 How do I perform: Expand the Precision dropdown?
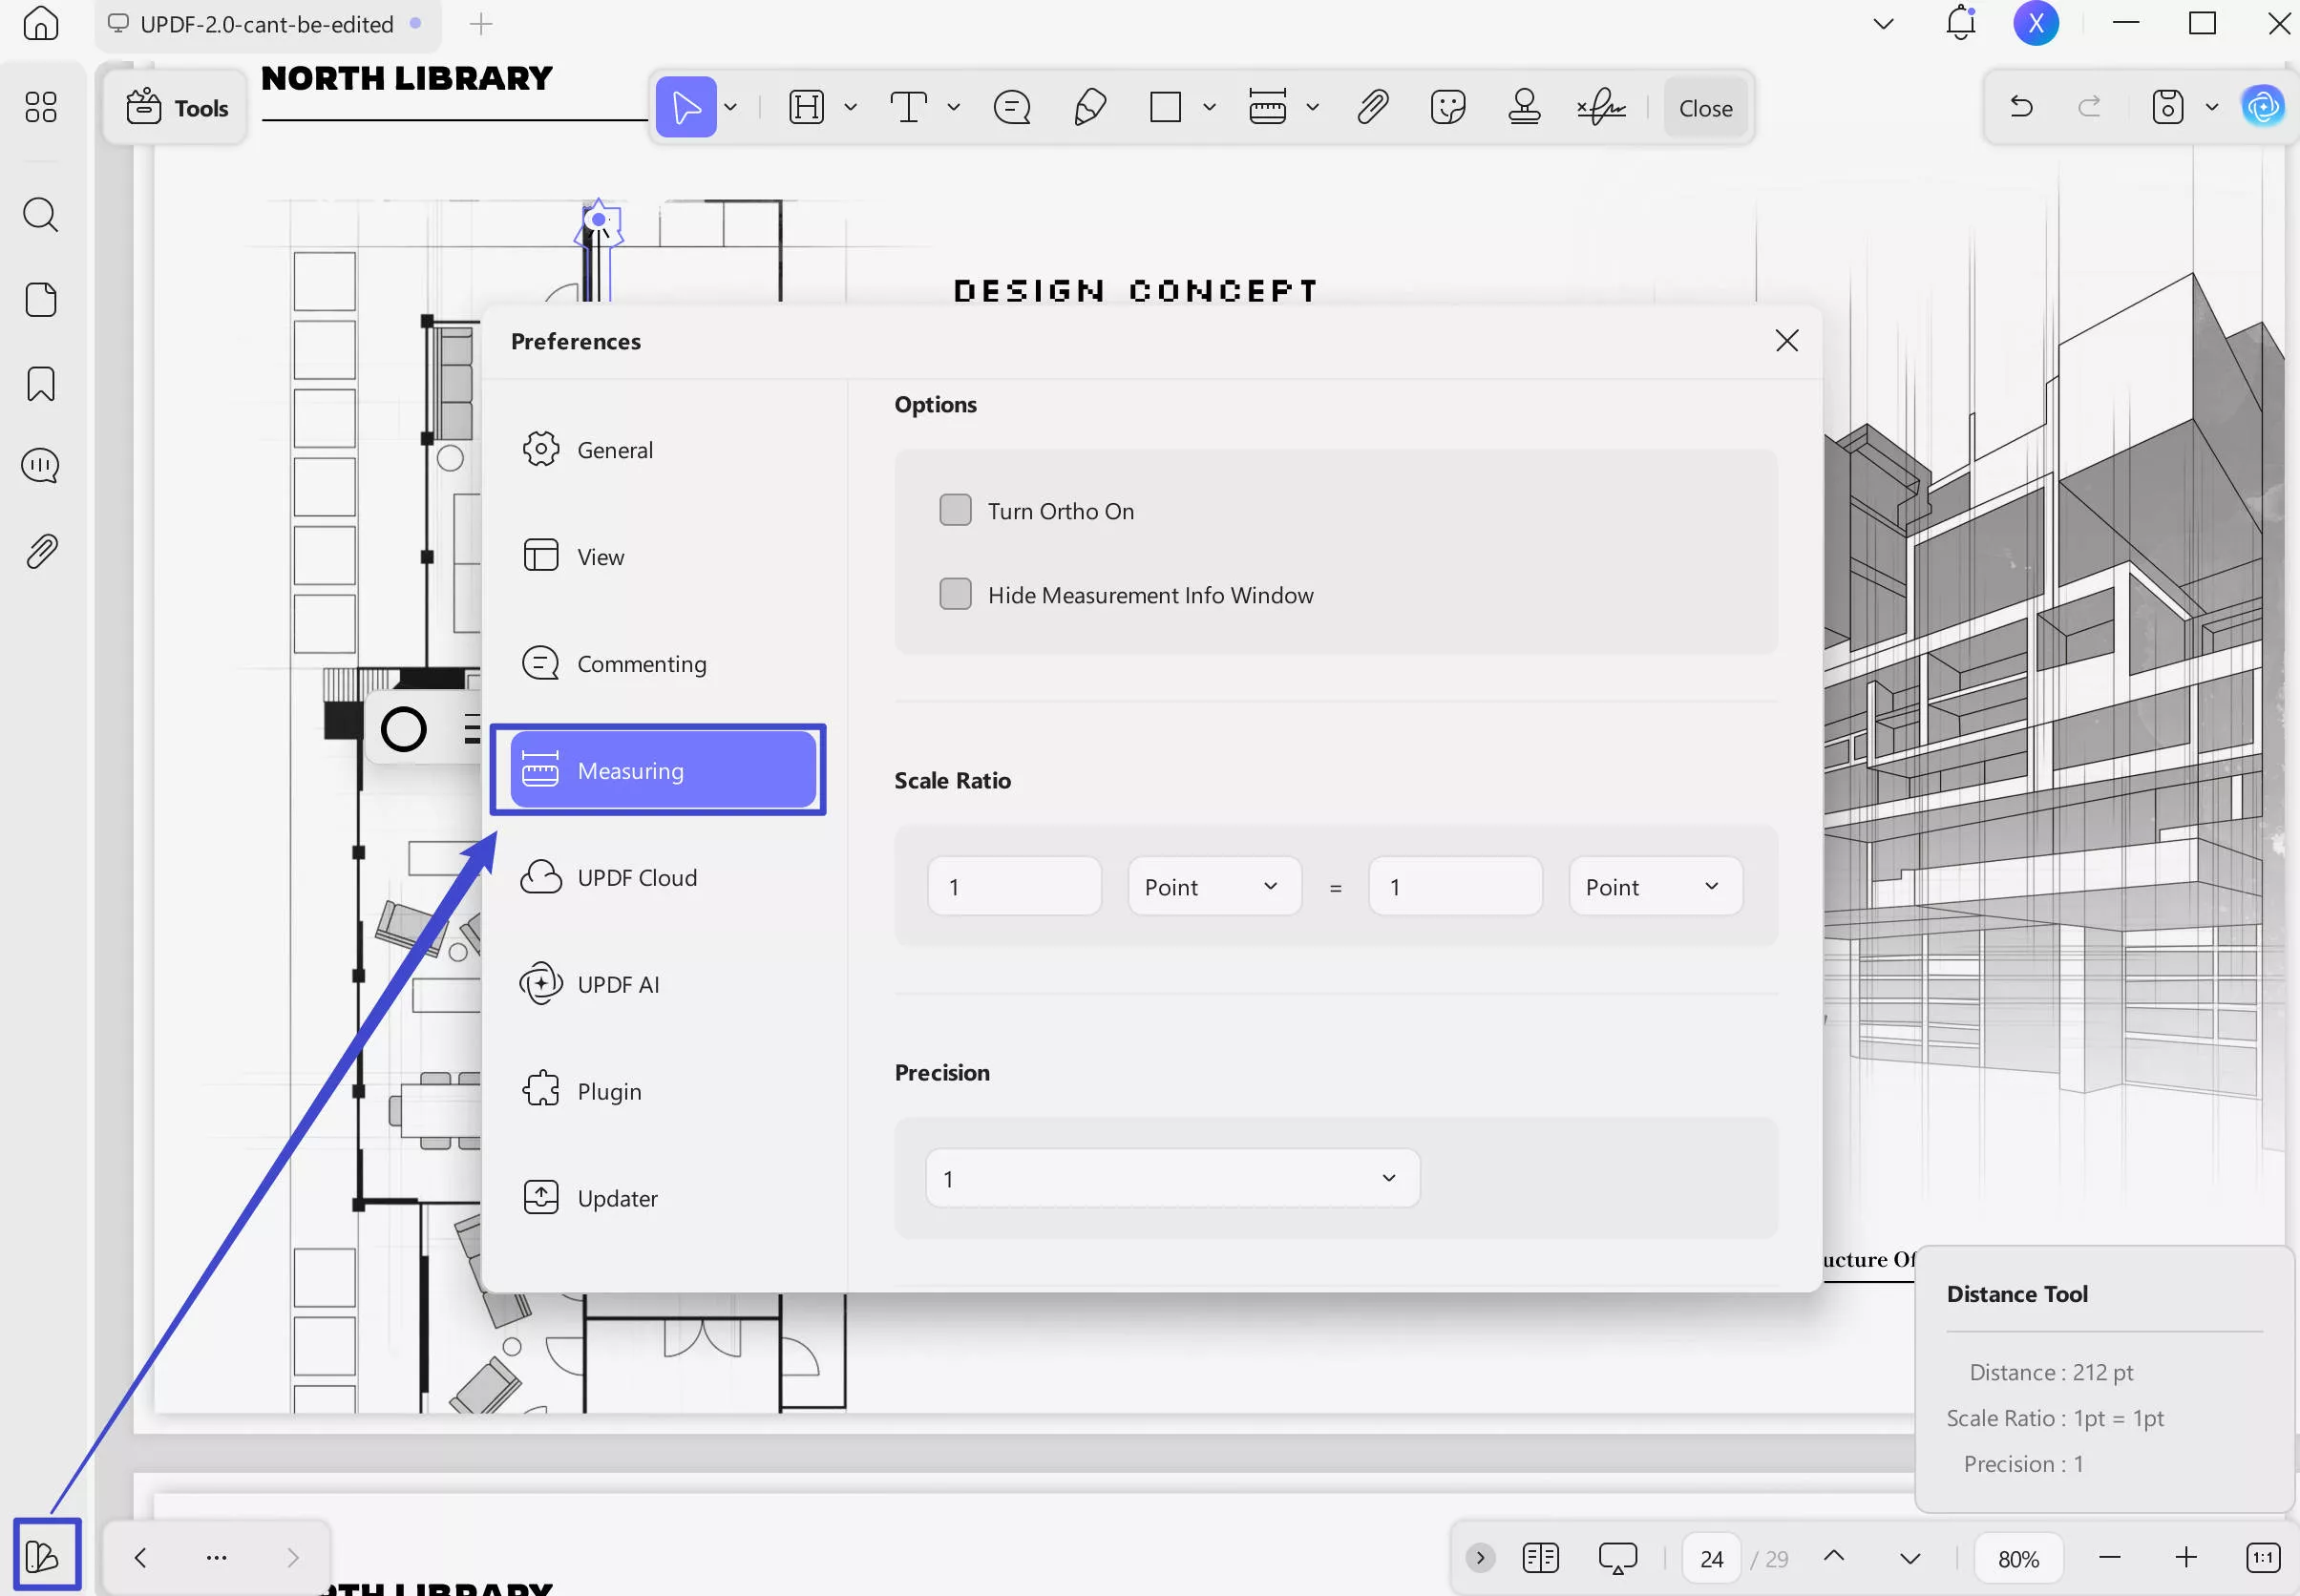tap(1172, 1178)
